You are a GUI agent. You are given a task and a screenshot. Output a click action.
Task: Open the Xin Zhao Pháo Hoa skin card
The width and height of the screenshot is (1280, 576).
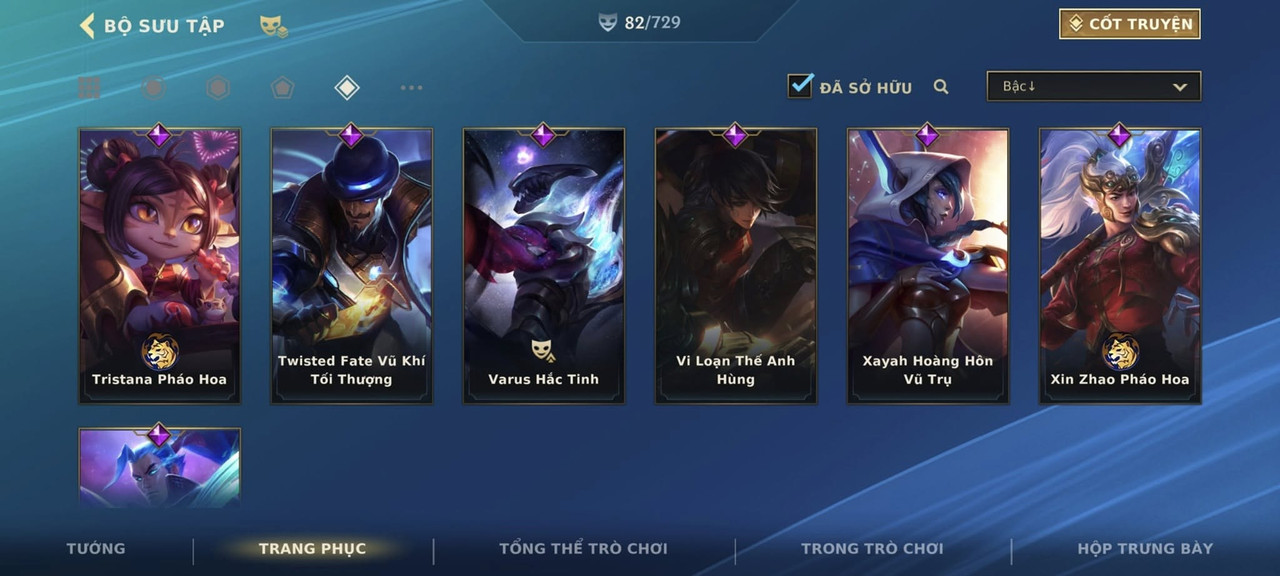1120,266
